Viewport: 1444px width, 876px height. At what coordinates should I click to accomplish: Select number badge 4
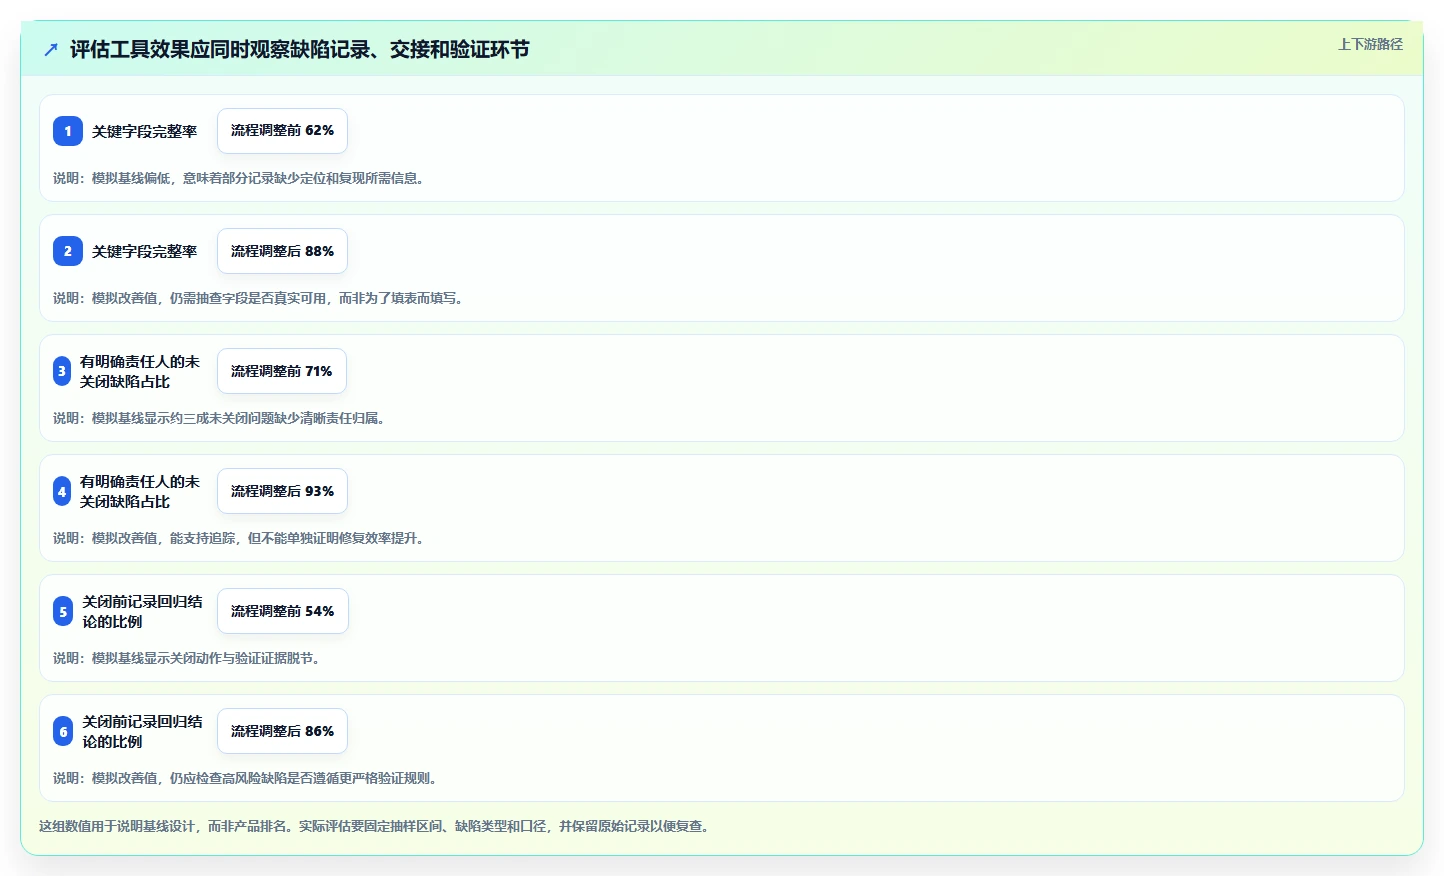pos(62,491)
